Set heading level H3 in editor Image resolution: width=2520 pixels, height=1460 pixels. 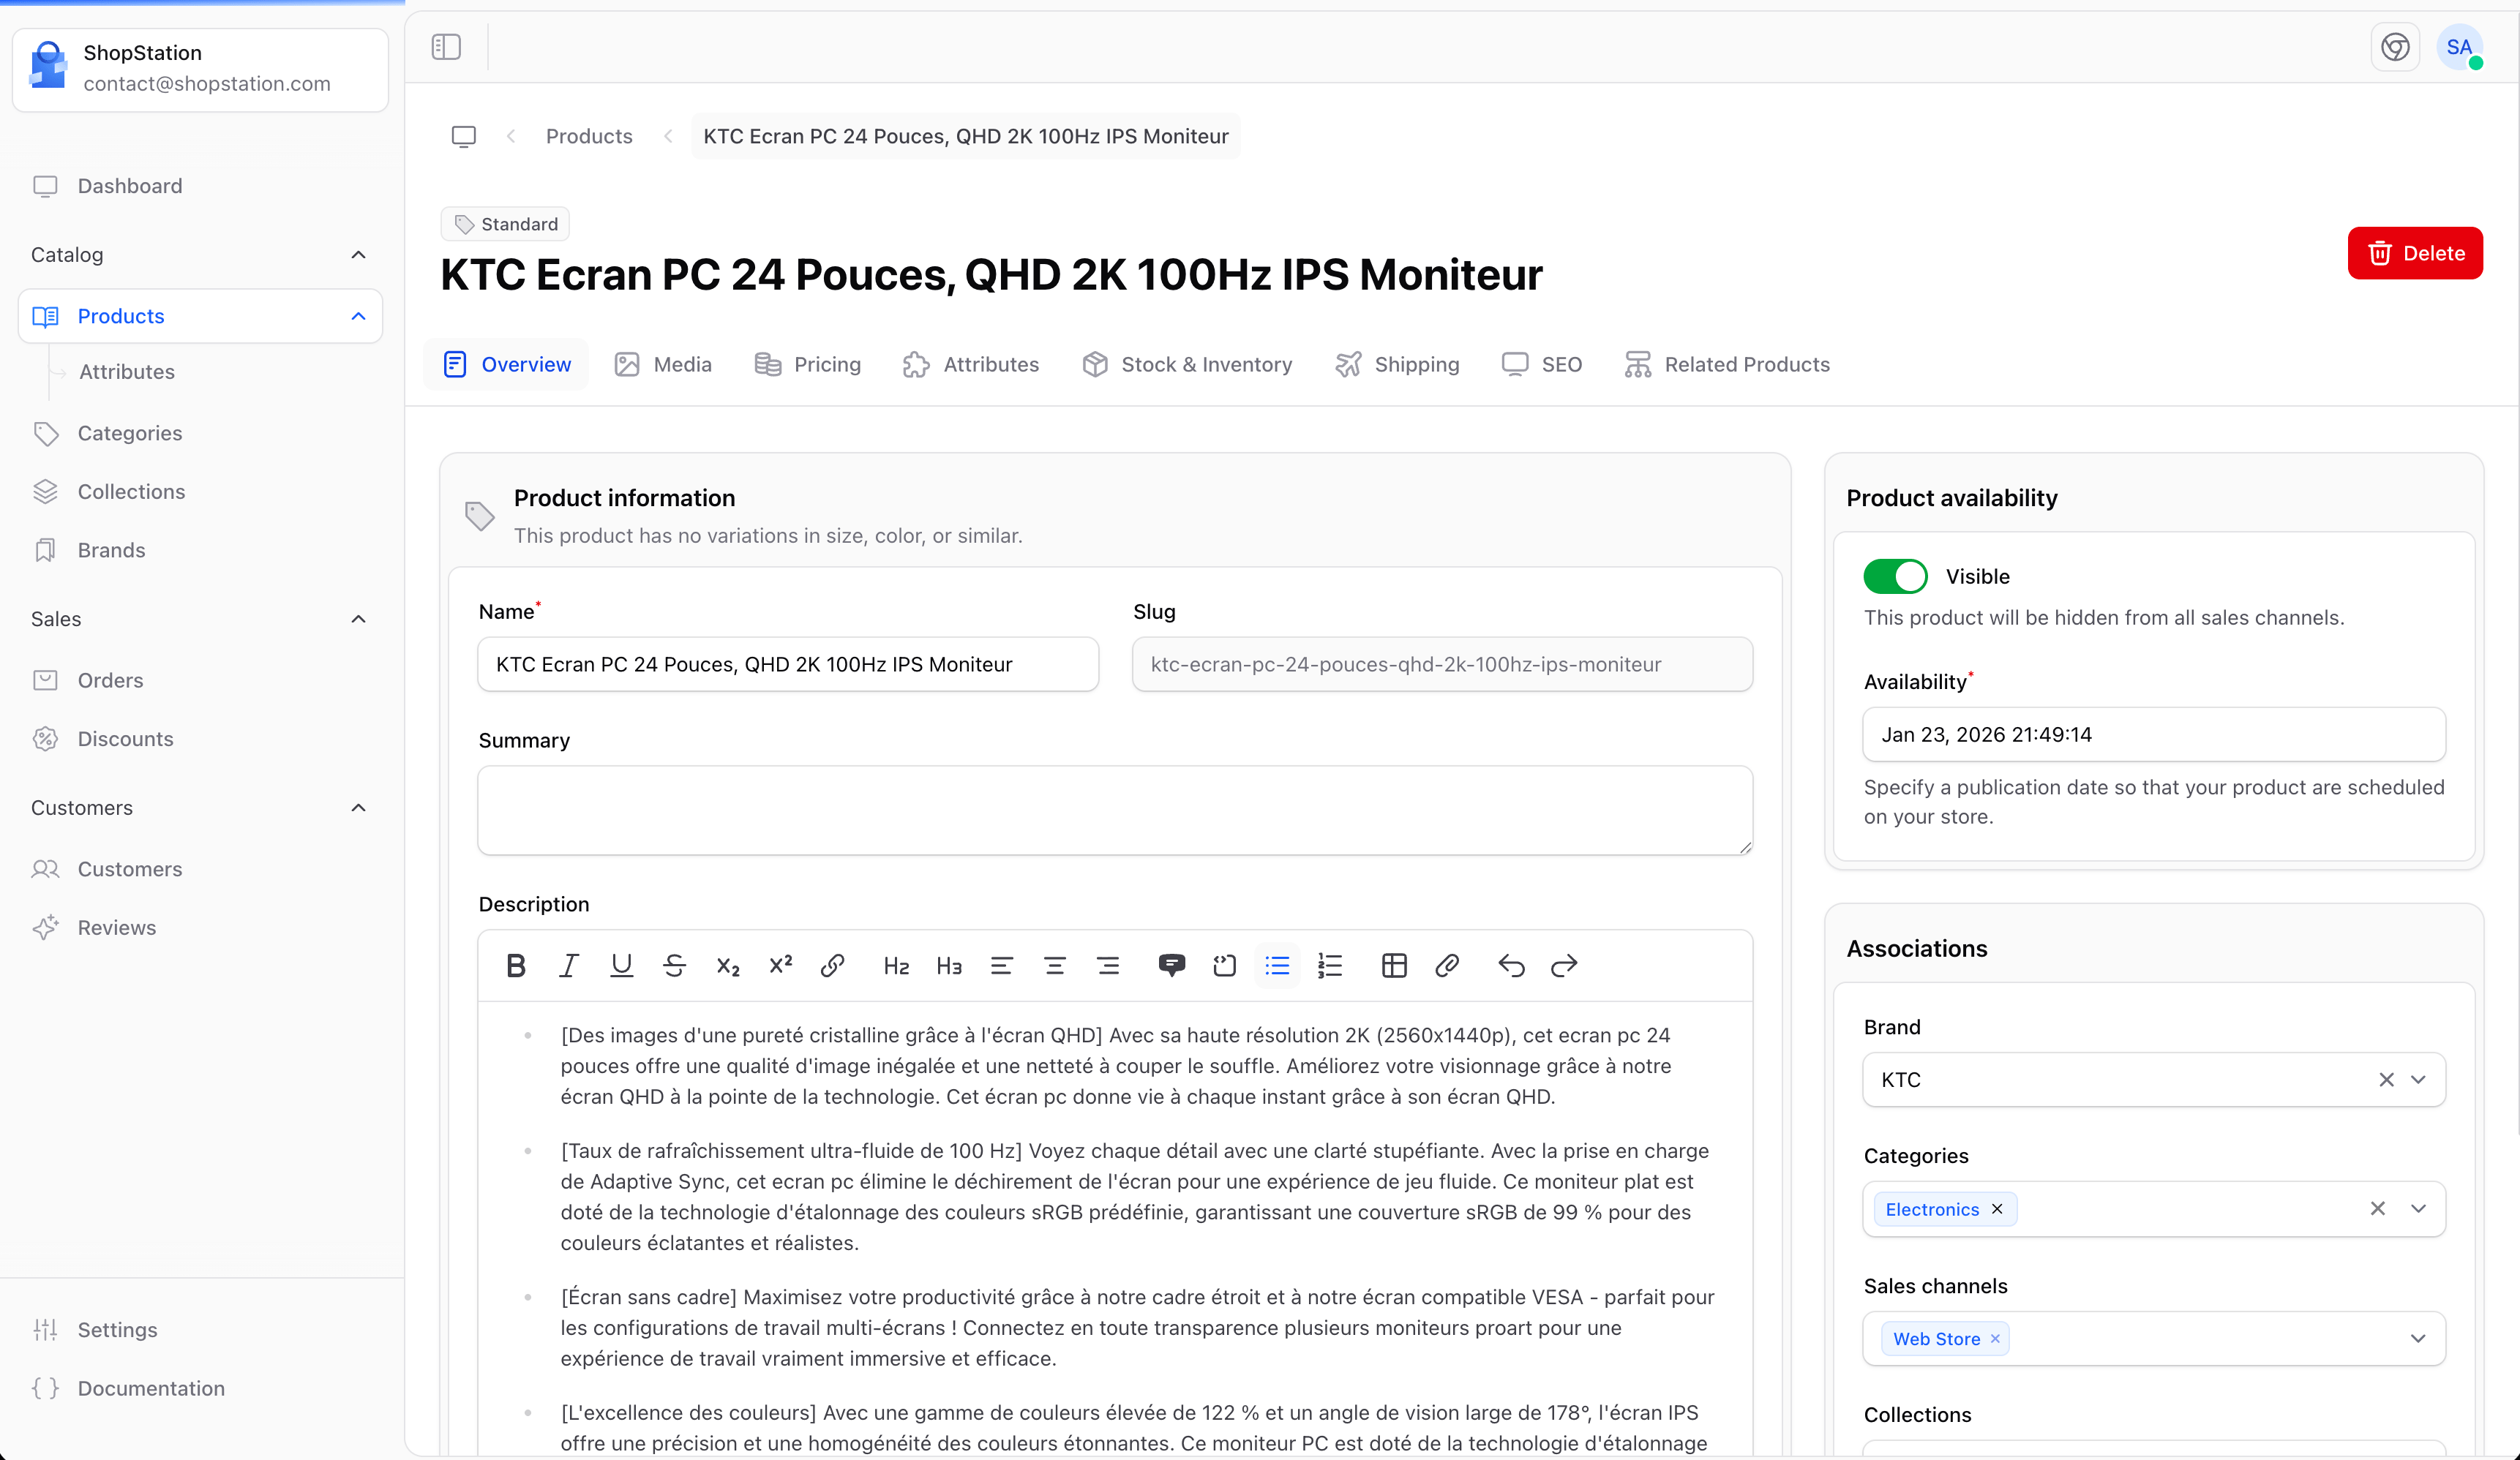coord(949,965)
